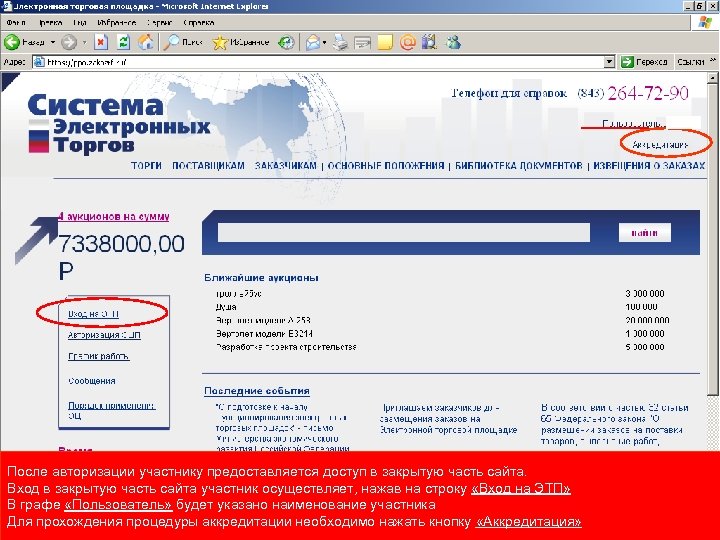The height and width of the screenshot is (540, 720).
Task: Open the ТОРГИ navigation item
Action: pyautogui.click(x=146, y=166)
